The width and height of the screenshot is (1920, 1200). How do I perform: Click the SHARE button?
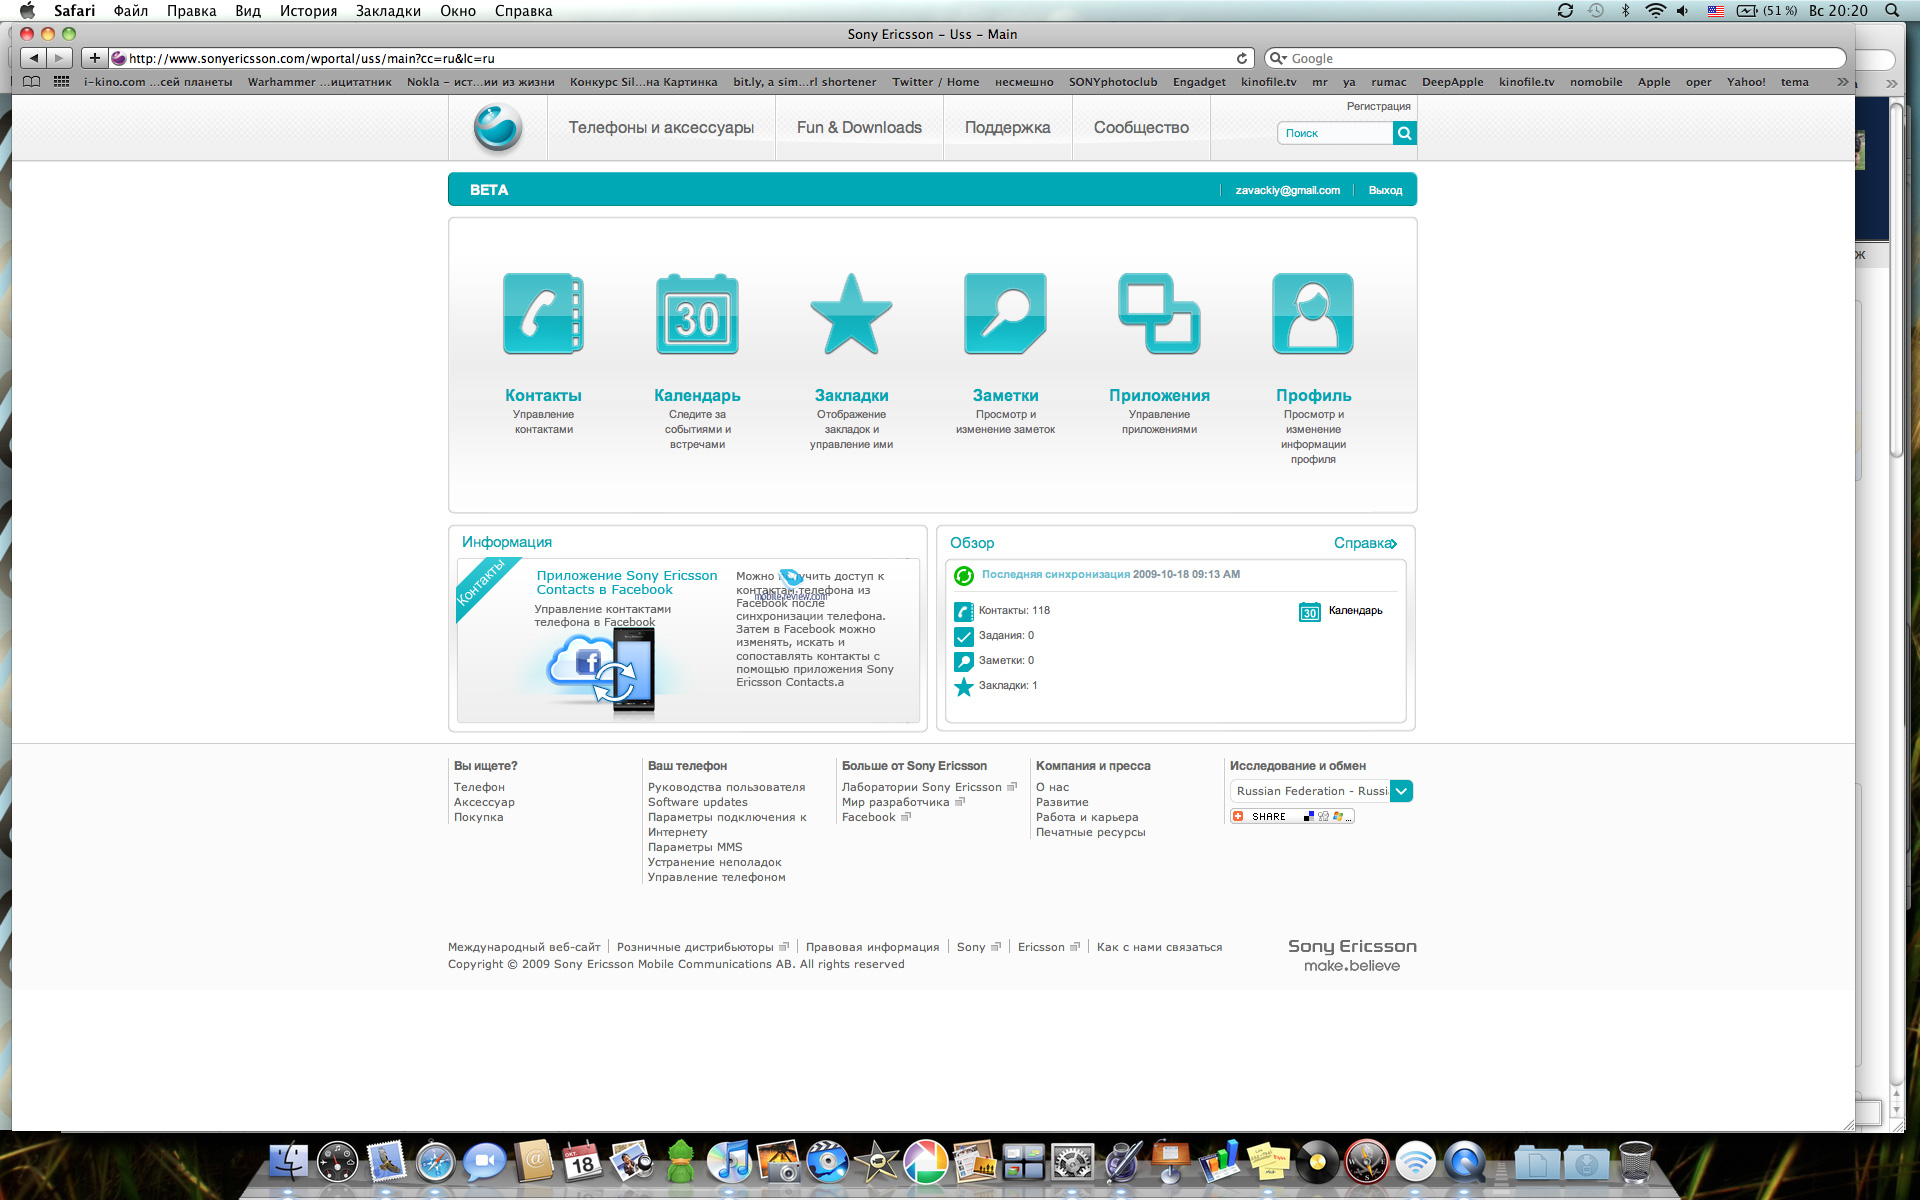1292,817
